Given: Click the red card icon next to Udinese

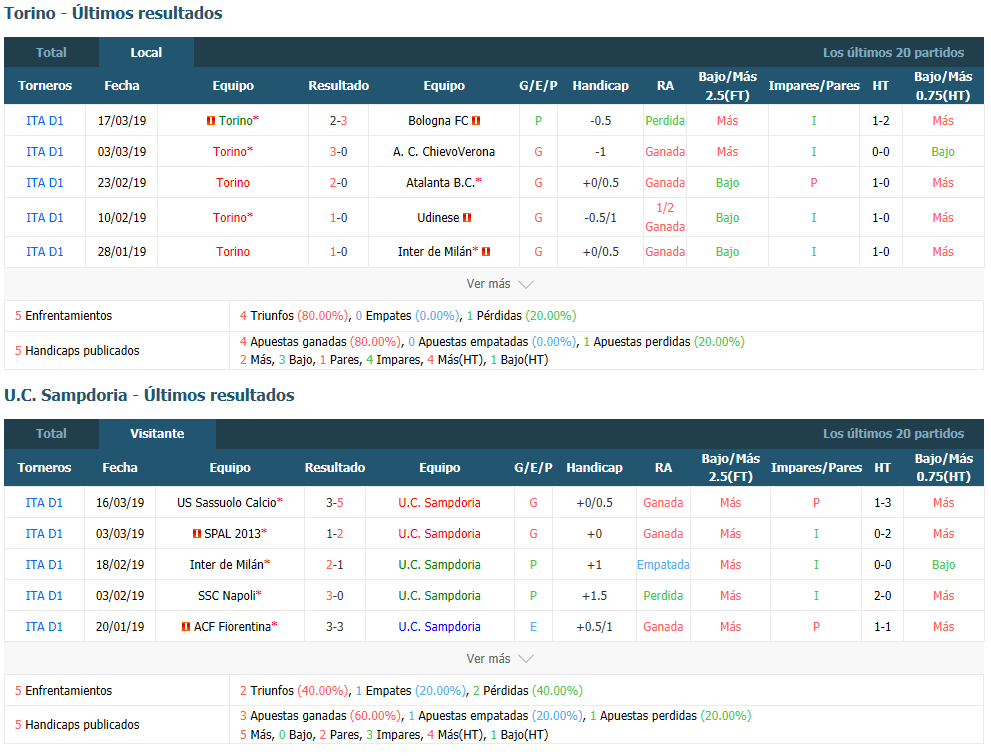Looking at the screenshot, I should click(x=467, y=218).
